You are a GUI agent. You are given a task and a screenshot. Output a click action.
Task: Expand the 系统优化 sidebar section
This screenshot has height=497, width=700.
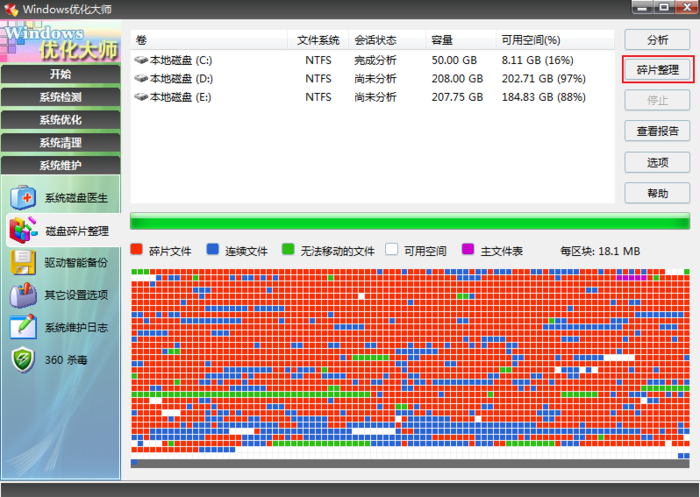pos(60,120)
